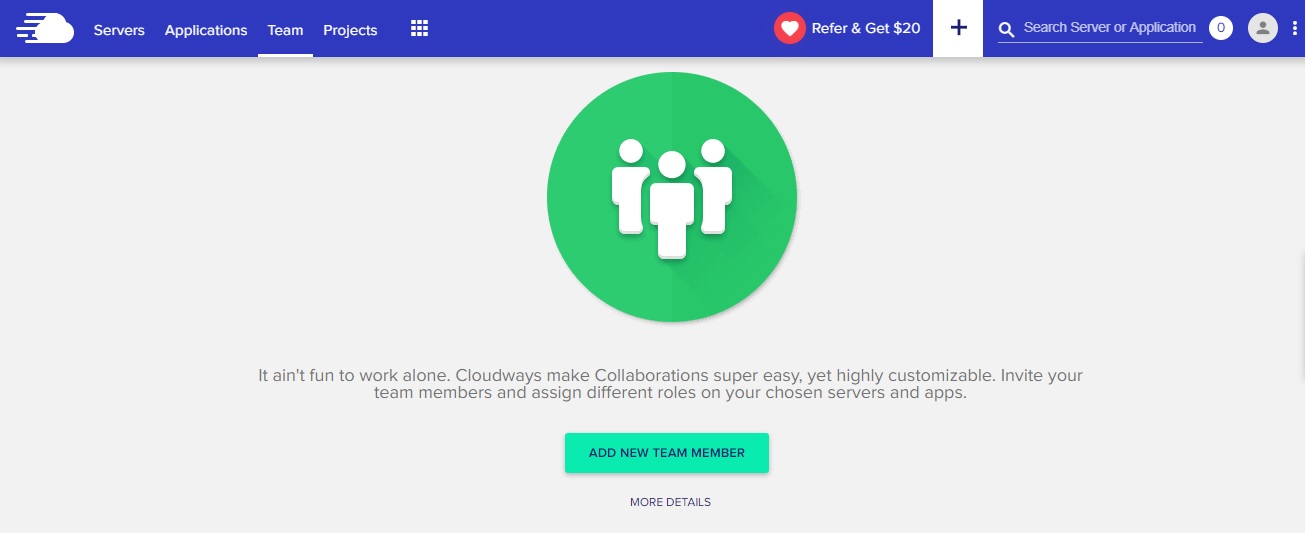Click the red heart referral icon
Screen dimensions: 1305x533
(790, 28)
